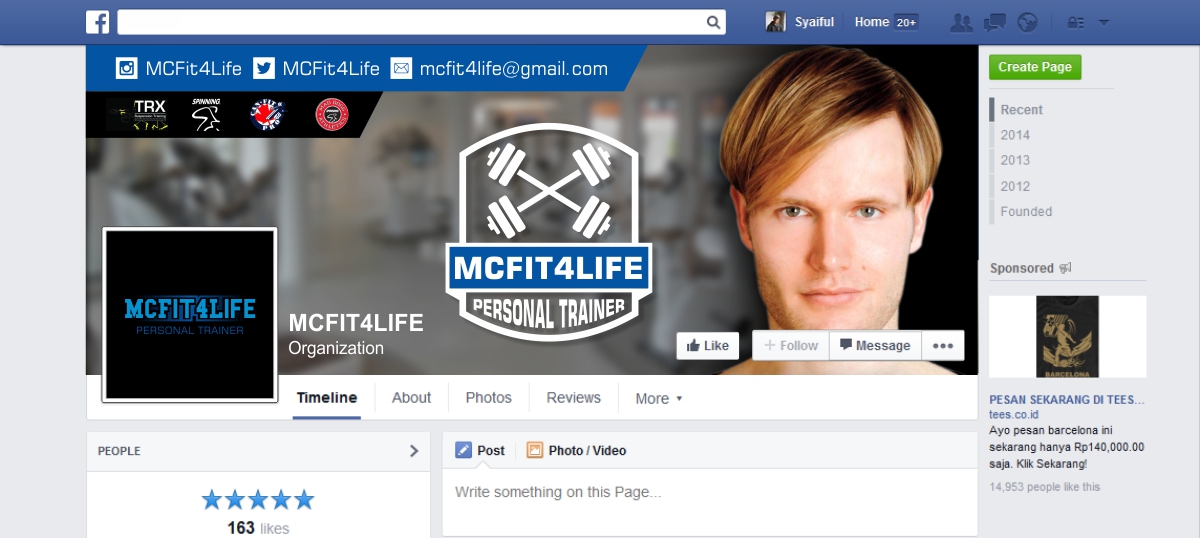Expand the More tab dropdown
Image resolution: width=1200 pixels, height=538 pixels.
click(x=659, y=398)
